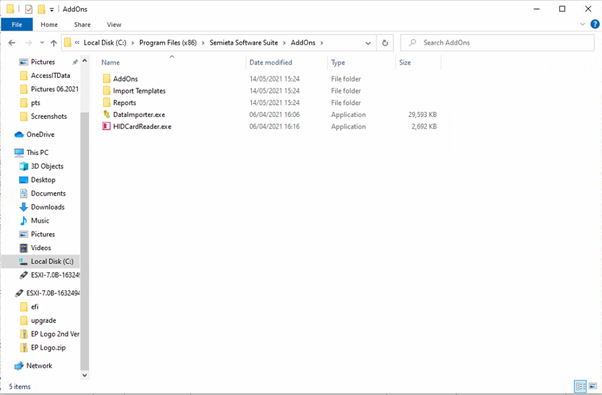Image resolution: width=602 pixels, height=395 pixels.
Task: Open Screenshots folder in sidebar
Action: coord(49,116)
